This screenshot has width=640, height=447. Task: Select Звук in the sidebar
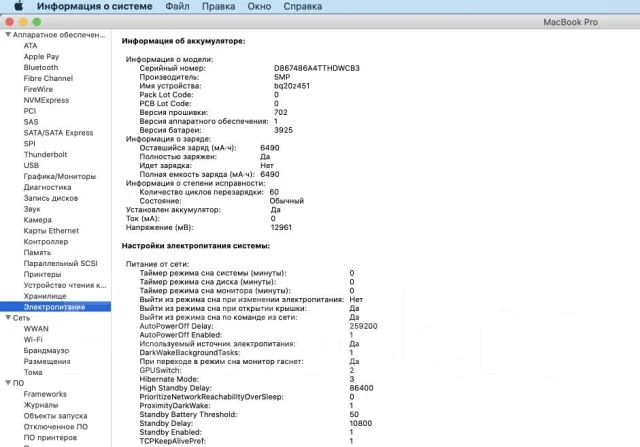[x=32, y=209]
